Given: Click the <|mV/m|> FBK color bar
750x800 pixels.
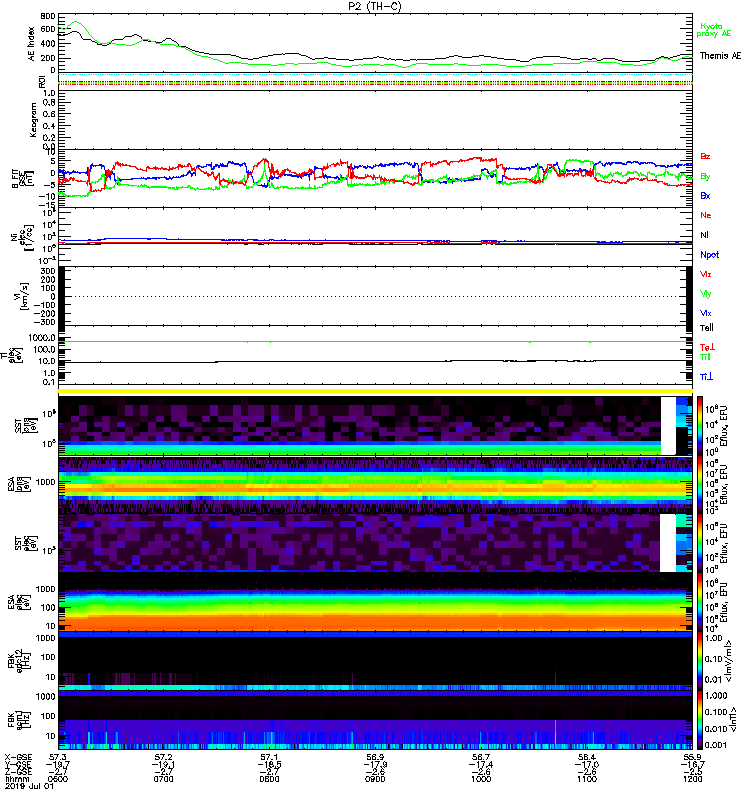Looking at the screenshot, I should pos(700,660).
